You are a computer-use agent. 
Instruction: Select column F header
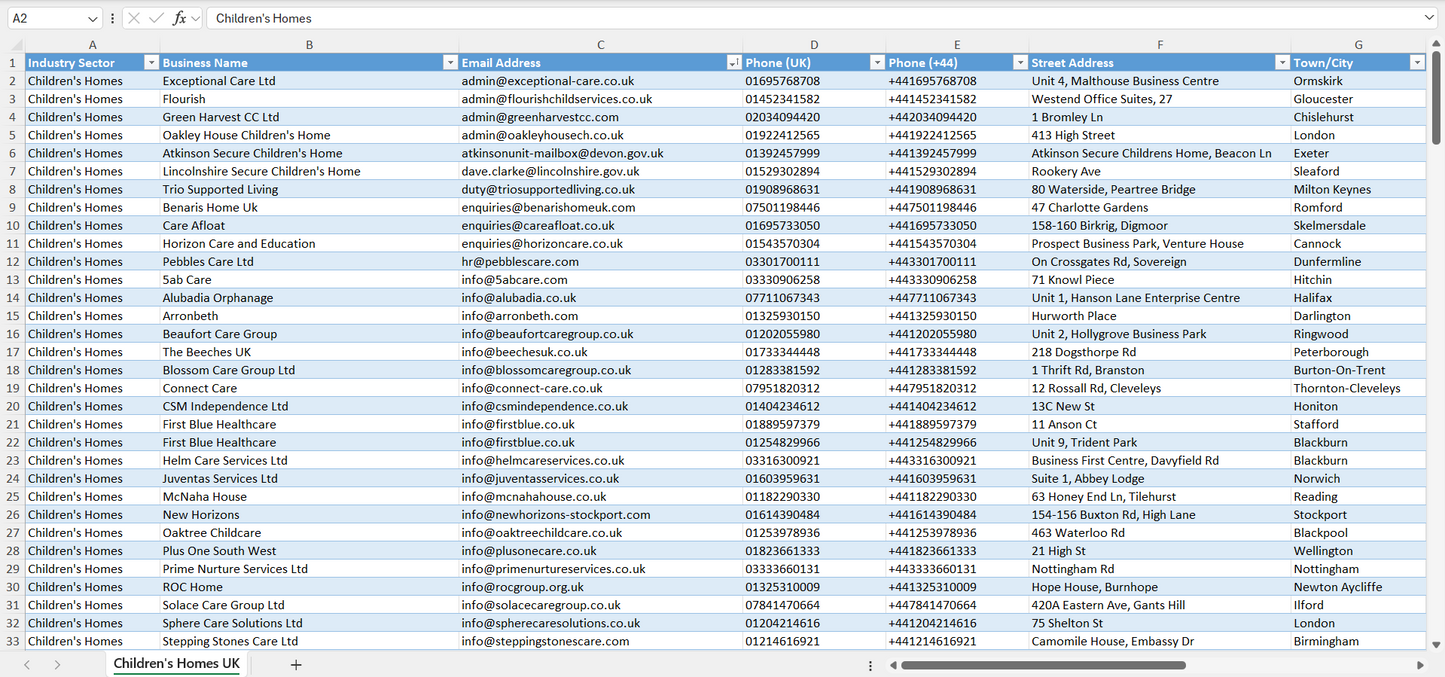(1160, 44)
